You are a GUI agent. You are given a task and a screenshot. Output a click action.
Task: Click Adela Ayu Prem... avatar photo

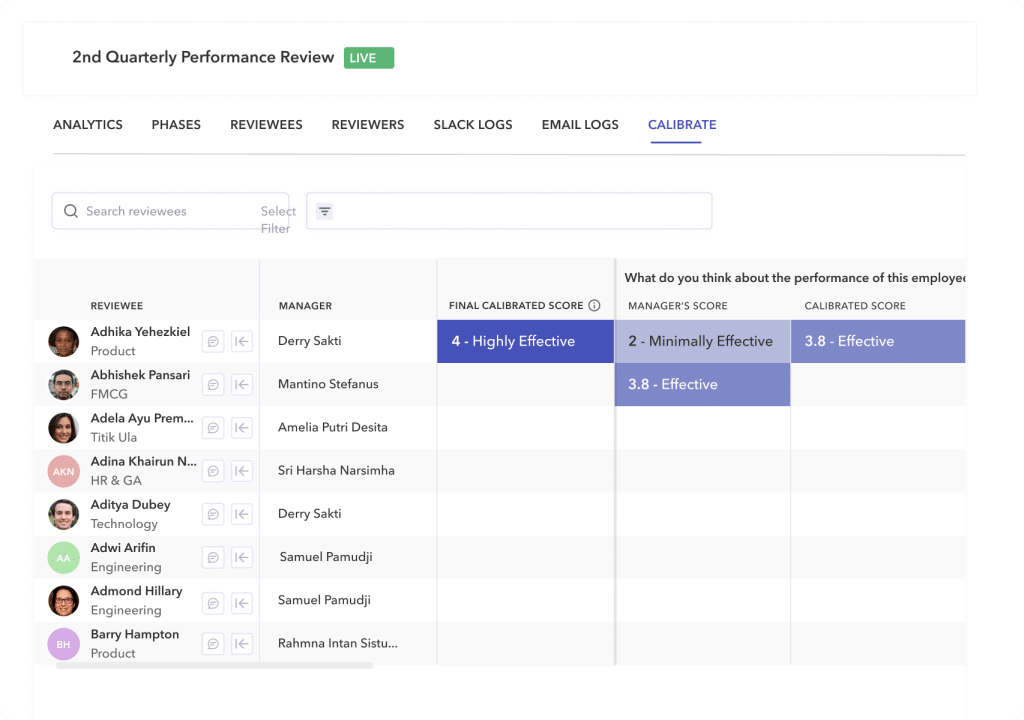tap(63, 428)
